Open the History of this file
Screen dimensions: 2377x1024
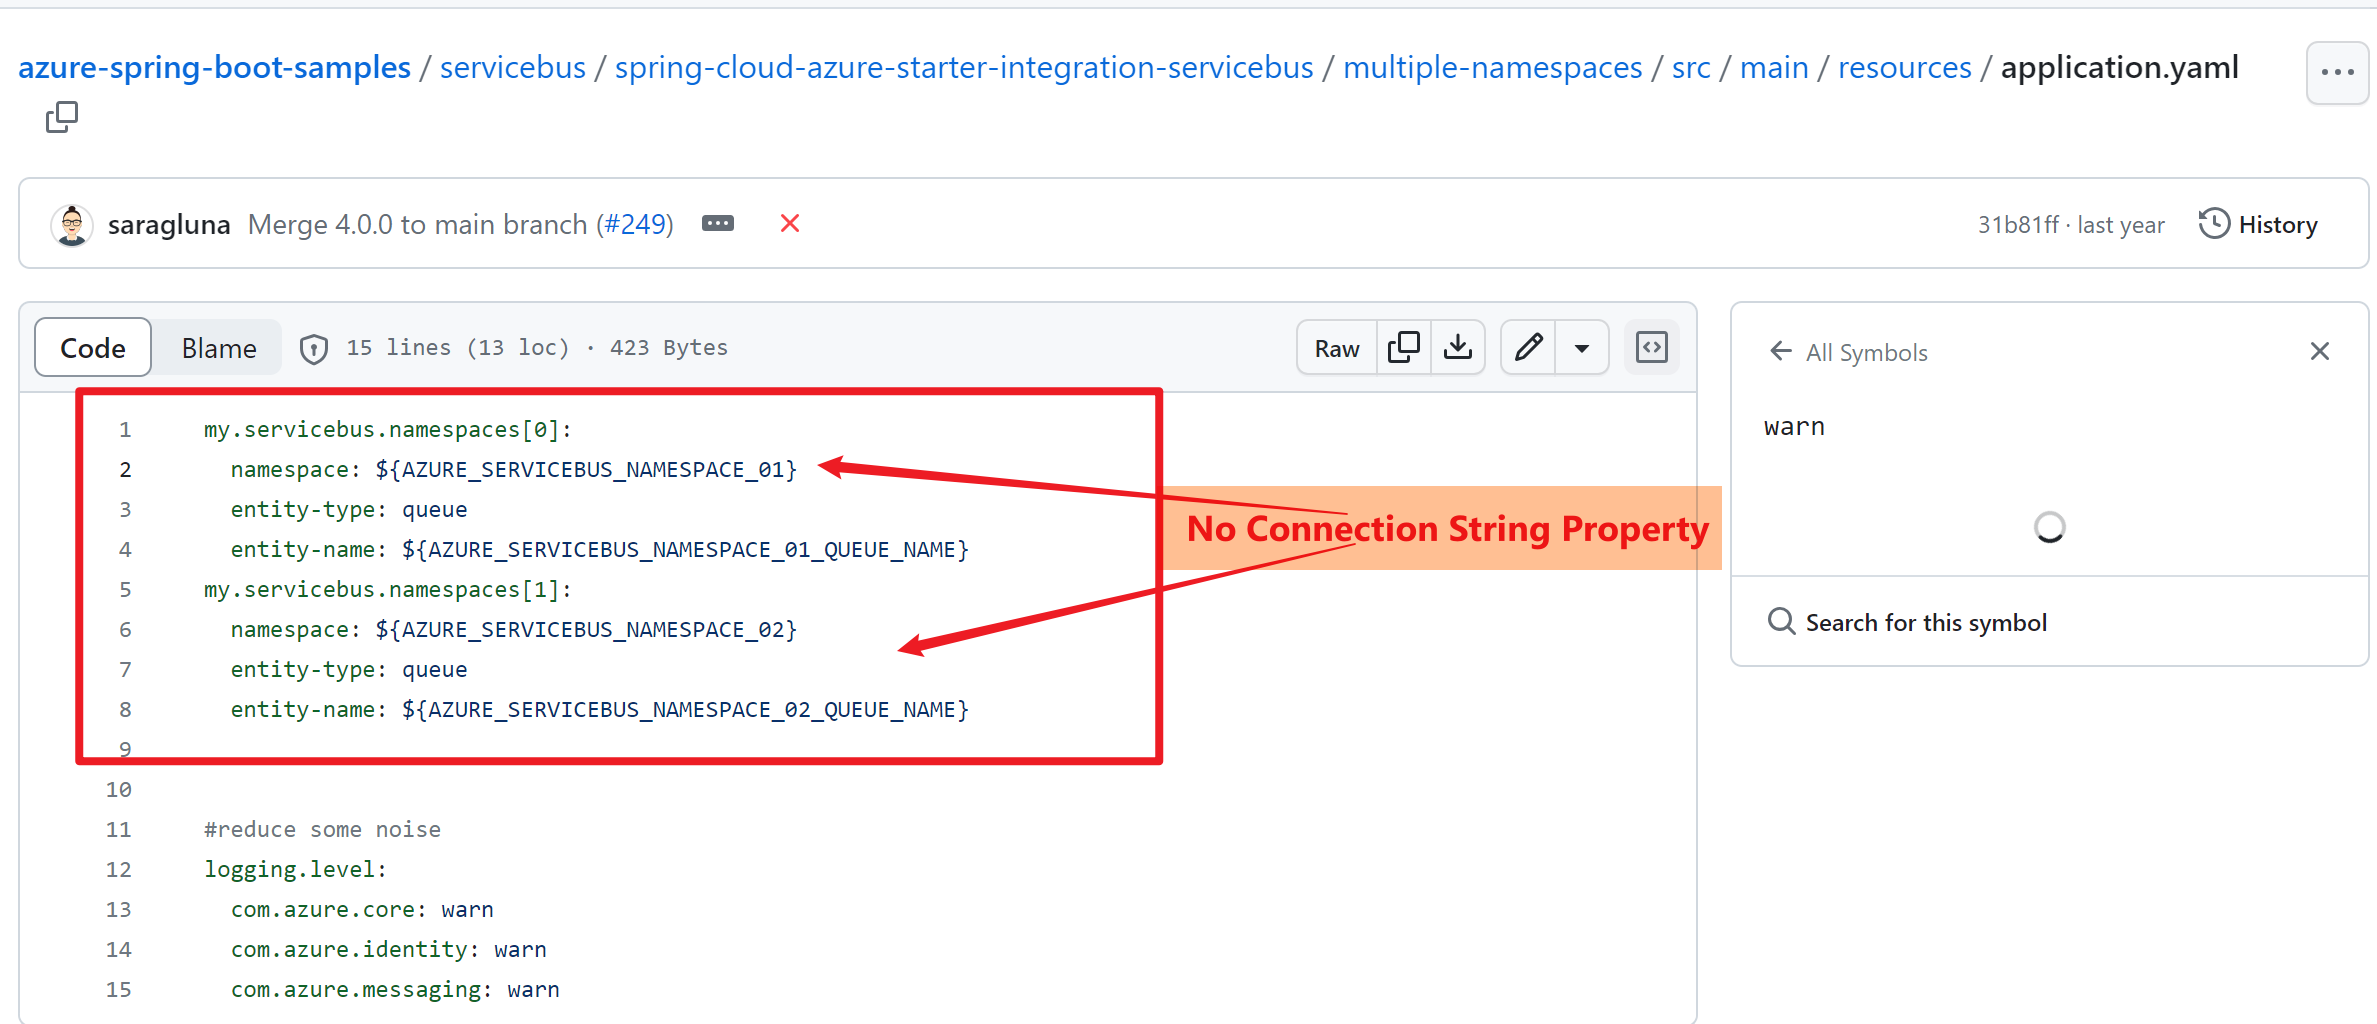point(2259,224)
